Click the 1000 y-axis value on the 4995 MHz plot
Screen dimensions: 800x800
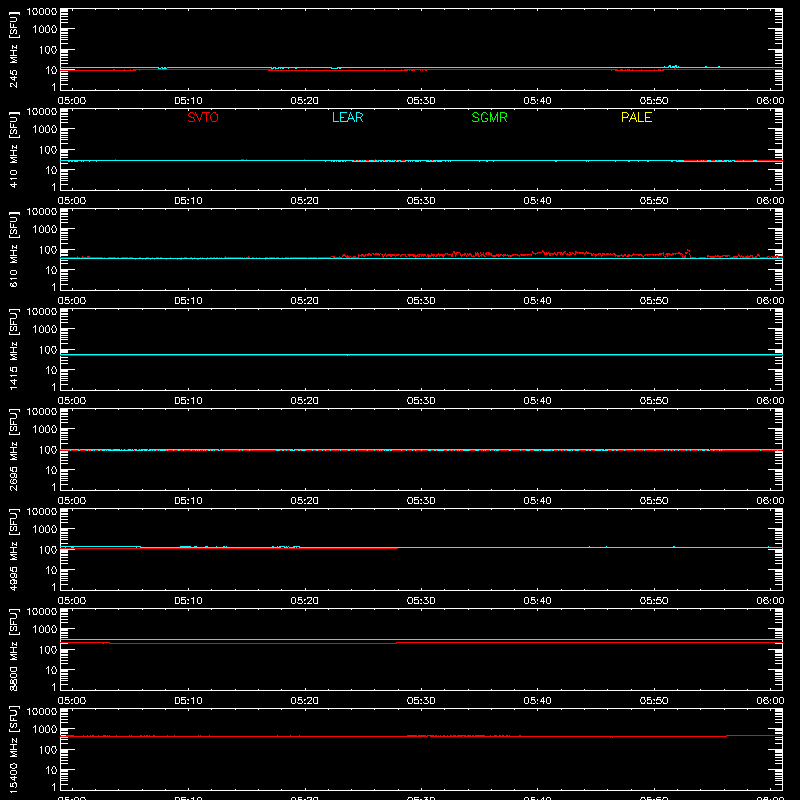click(x=45, y=530)
